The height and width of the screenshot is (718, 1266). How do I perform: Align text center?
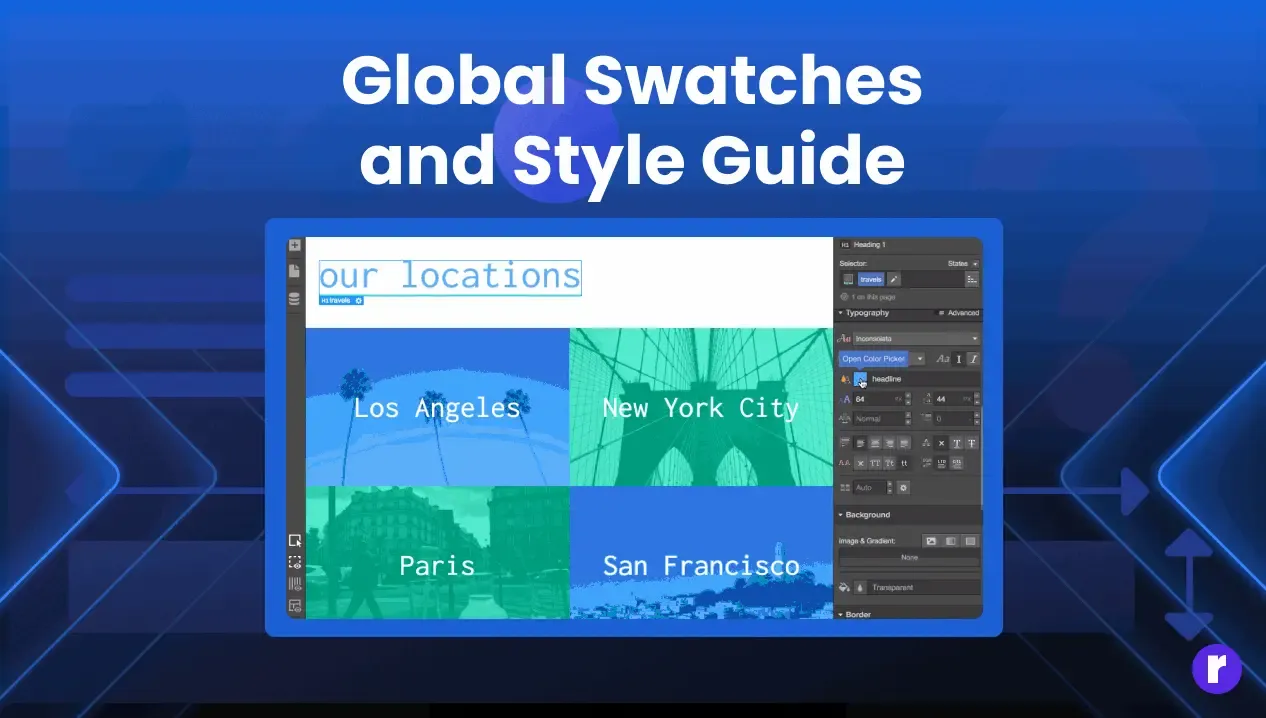point(875,443)
